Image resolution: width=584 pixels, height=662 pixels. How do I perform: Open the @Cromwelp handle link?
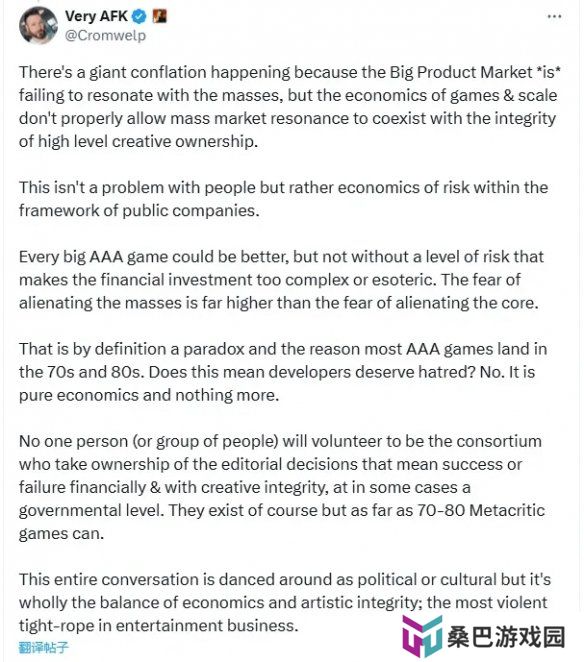[x=105, y=35]
